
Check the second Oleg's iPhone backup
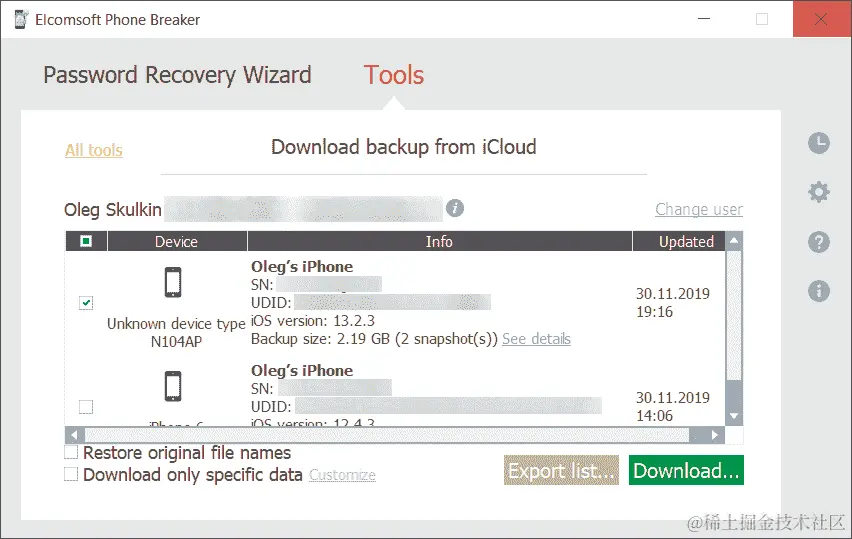[86, 406]
